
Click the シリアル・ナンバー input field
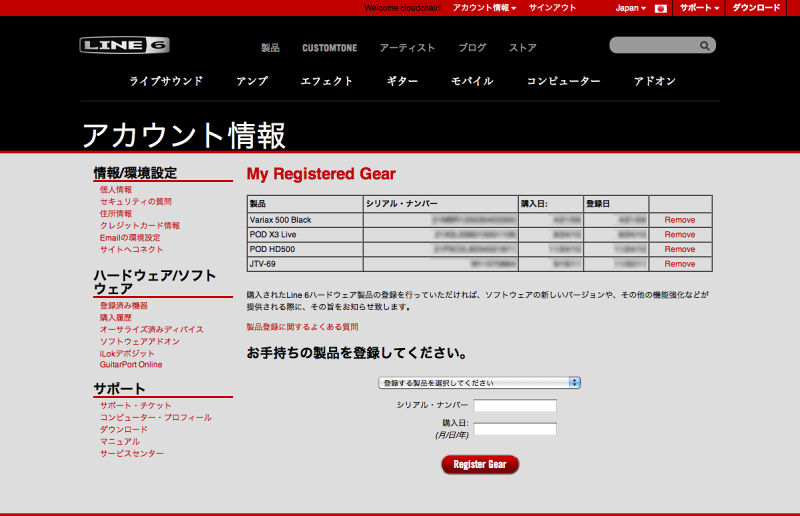click(x=515, y=406)
